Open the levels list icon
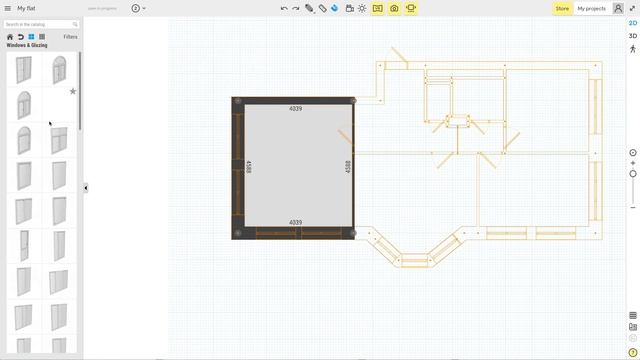Image resolution: width=640 pixels, height=360 pixels. click(633, 316)
